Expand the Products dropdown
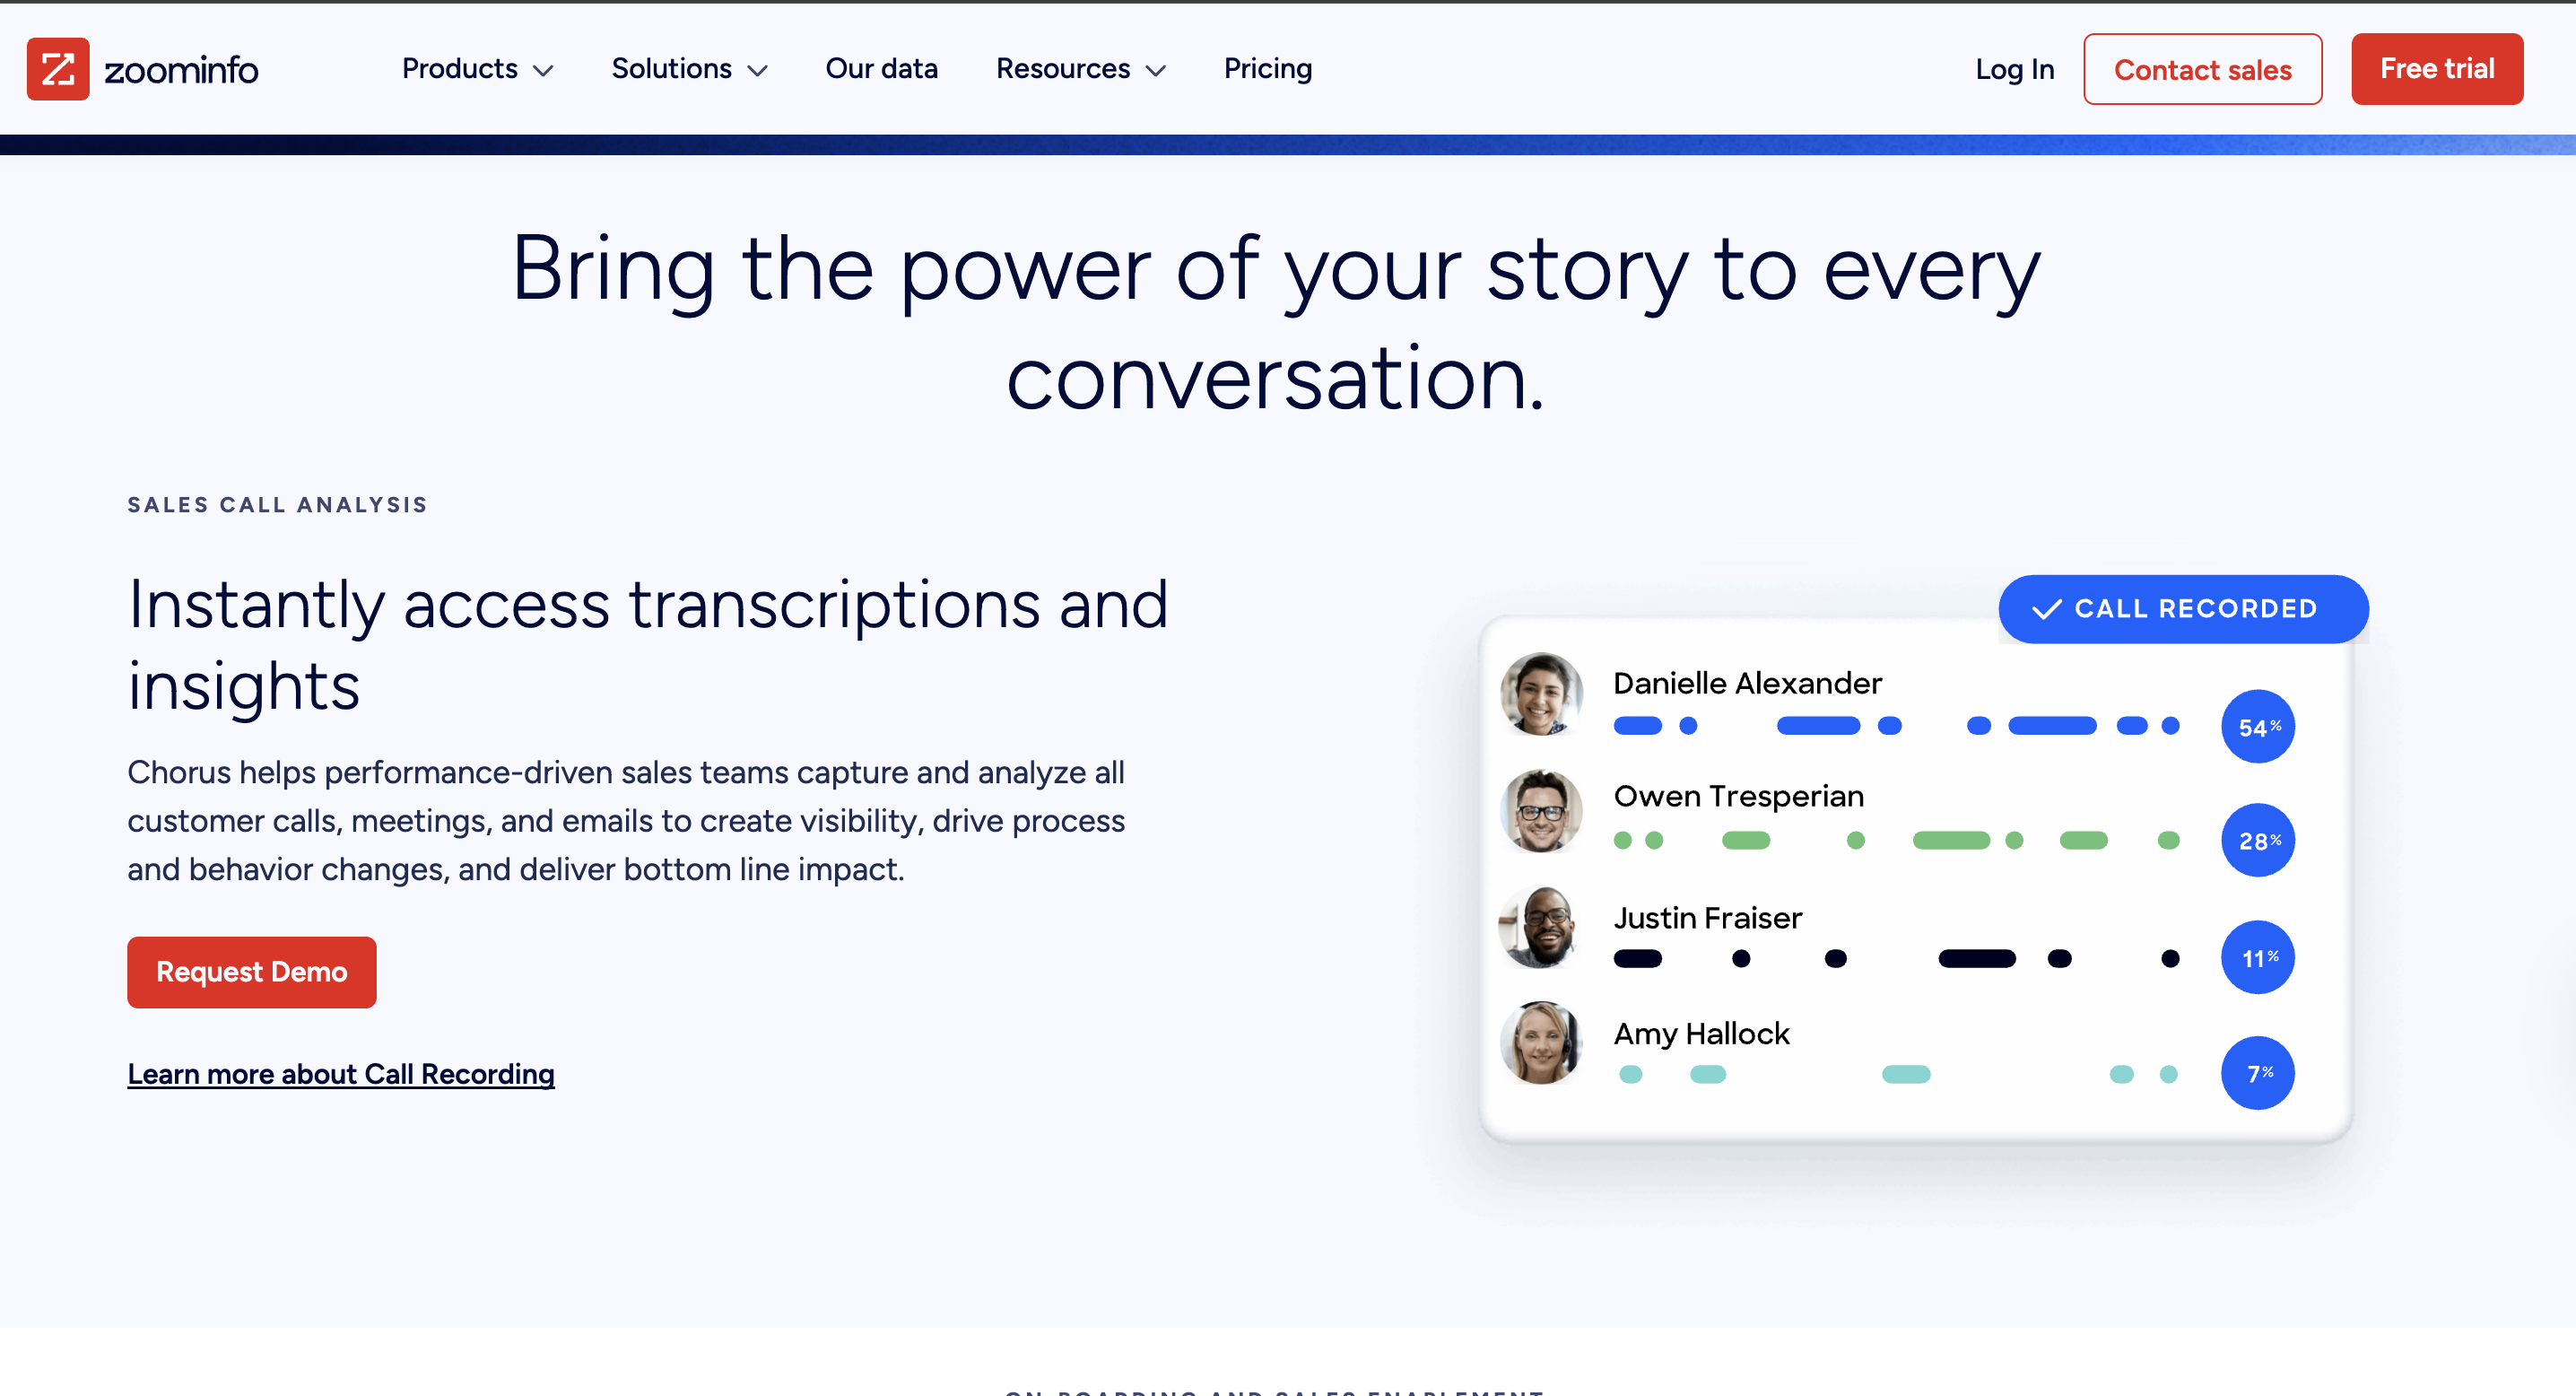The width and height of the screenshot is (2576, 1396). point(543,70)
